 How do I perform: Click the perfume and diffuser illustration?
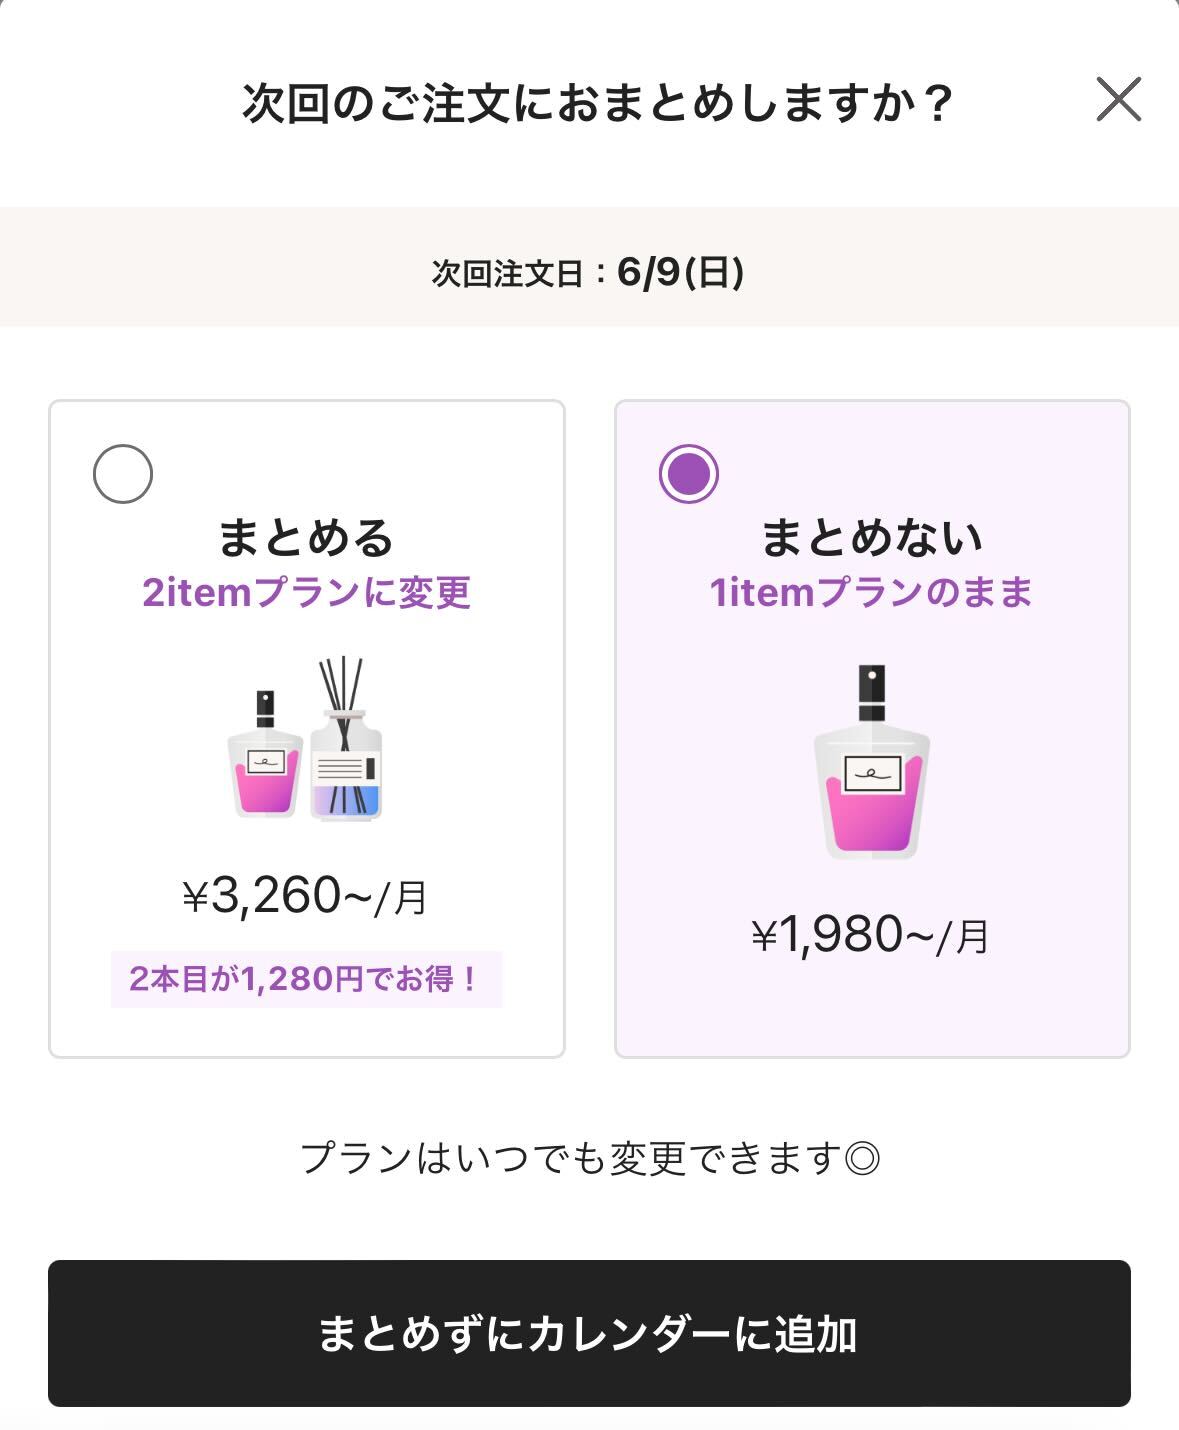[x=305, y=740]
